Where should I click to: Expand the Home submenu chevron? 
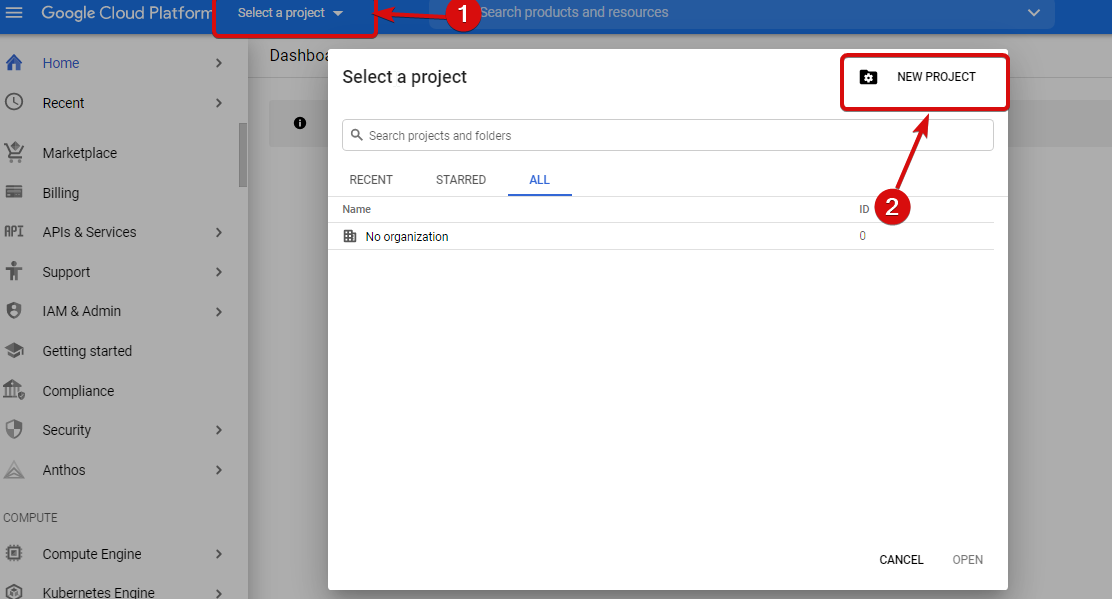click(219, 63)
